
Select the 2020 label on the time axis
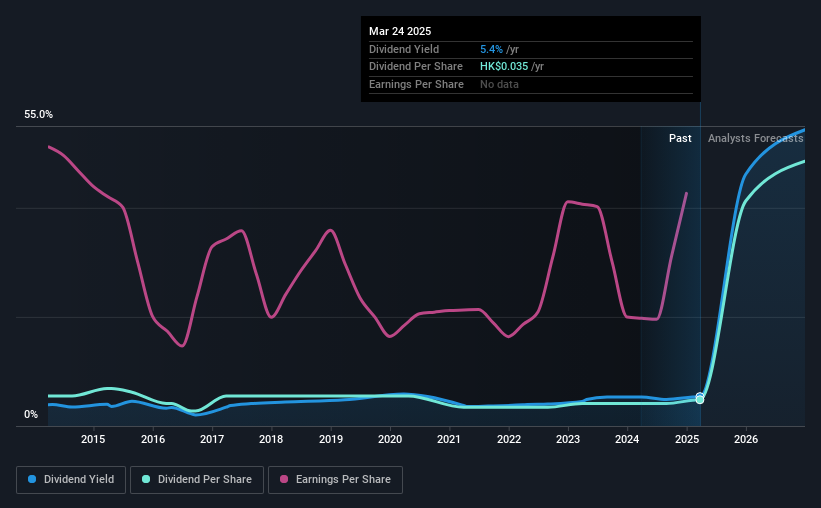coord(390,439)
